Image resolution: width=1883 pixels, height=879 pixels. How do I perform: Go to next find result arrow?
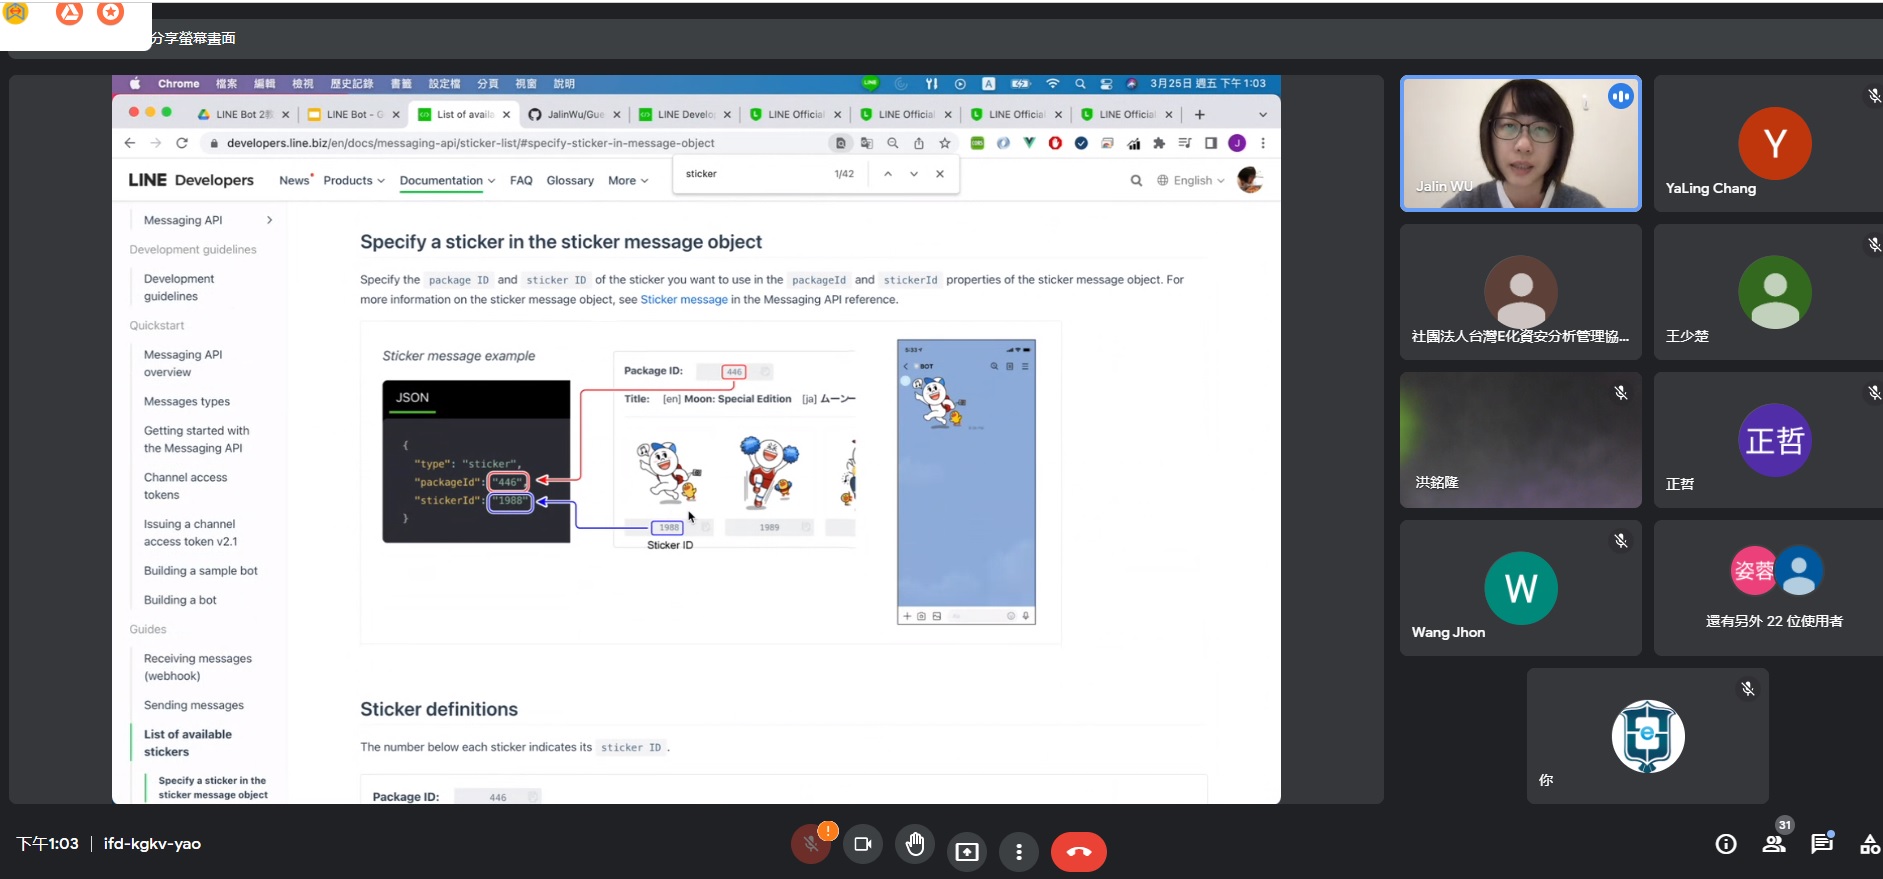tap(914, 174)
